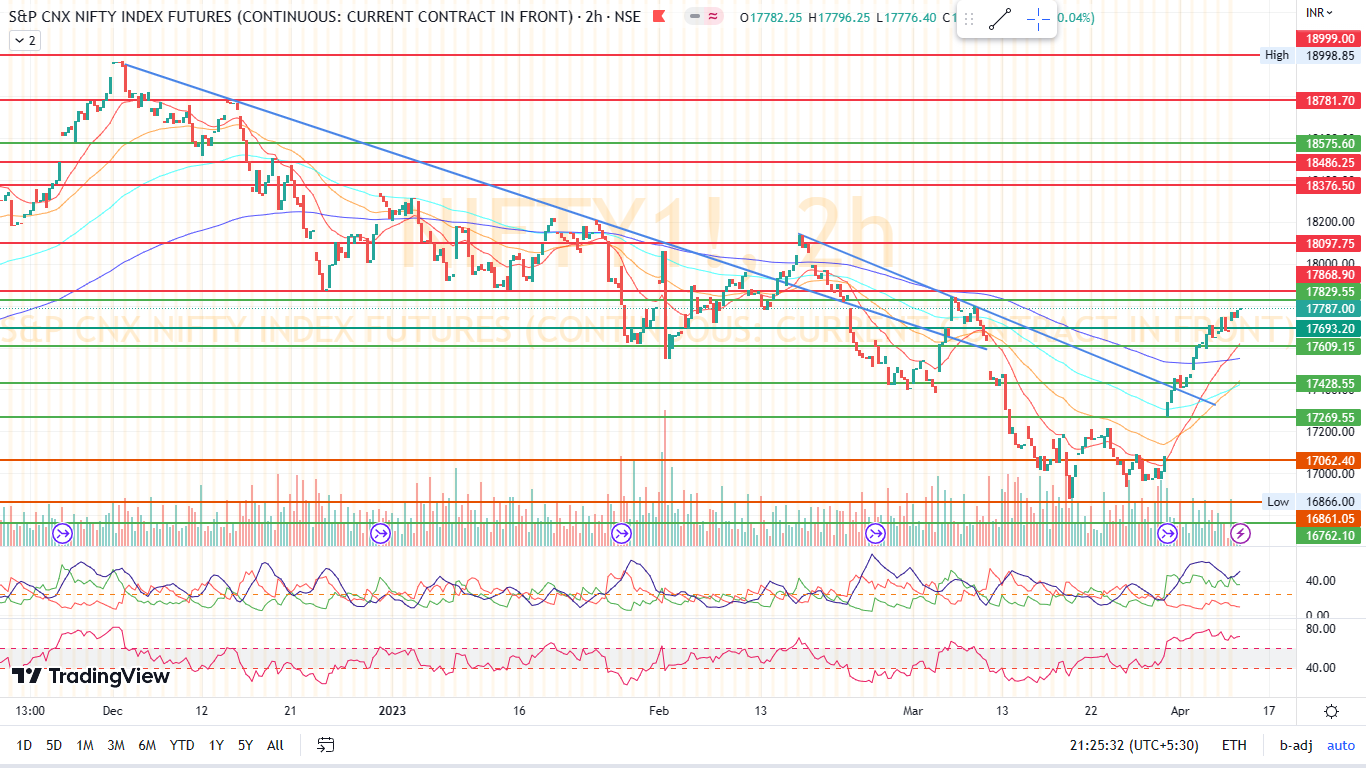
Task: Click the 17062.40 orange price label
Action: (1330, 460)
